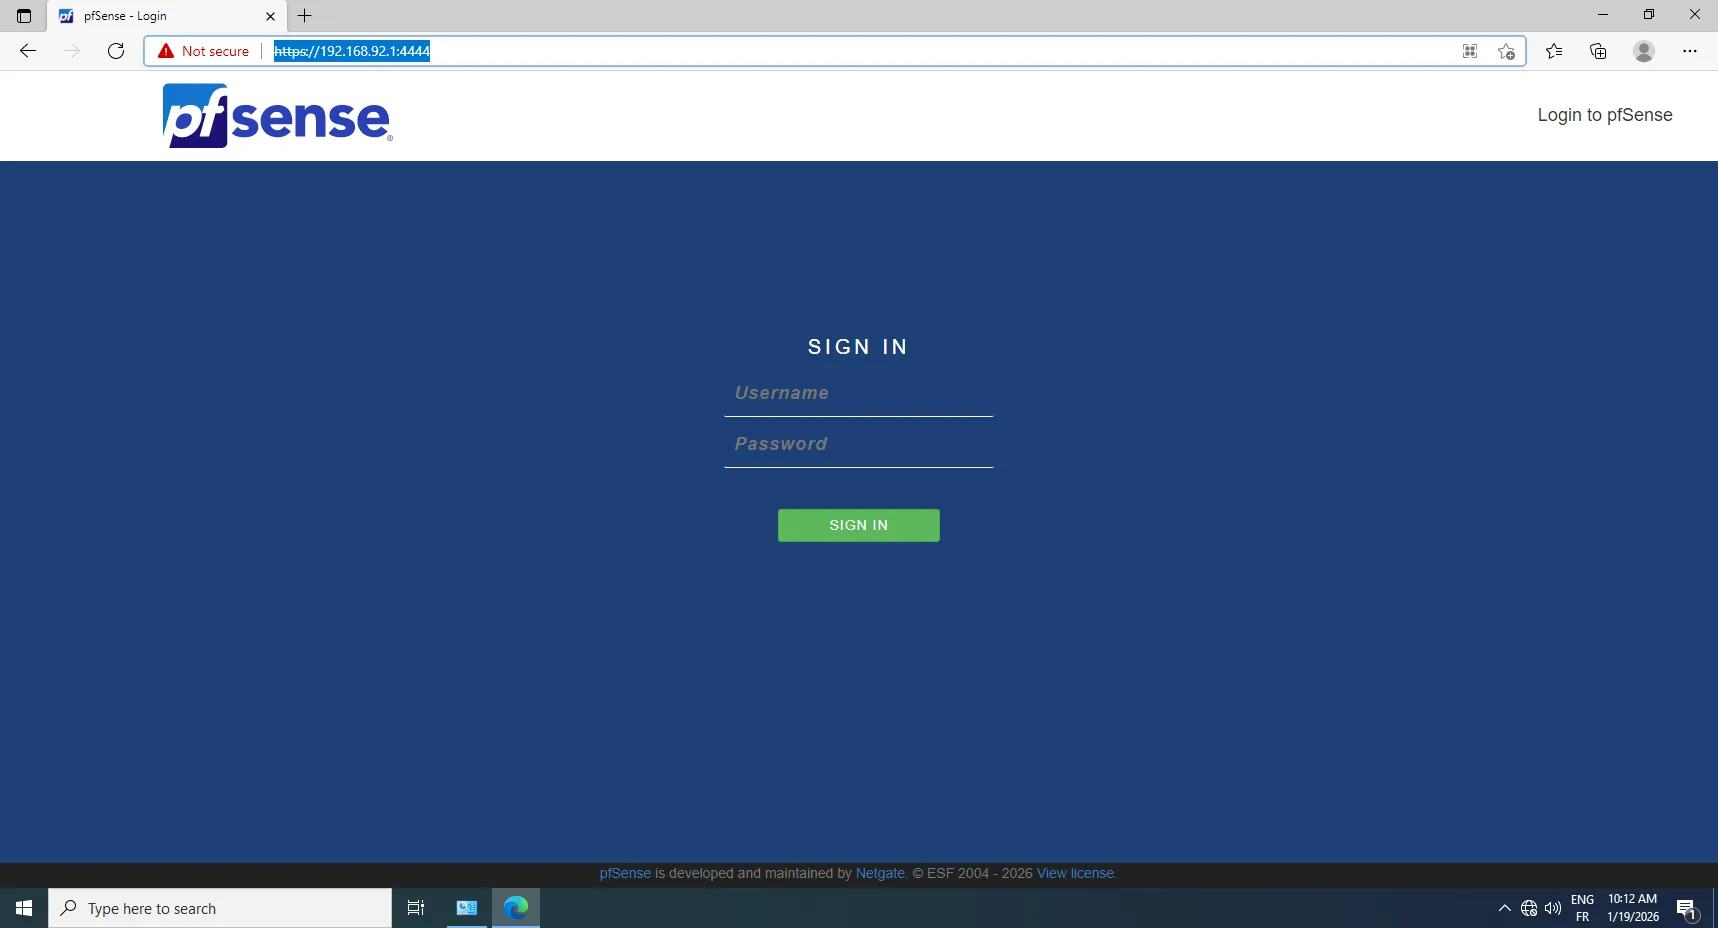Open the pfSense footer link
The width and height of the screenshot is (1718, 928).
coord(625,873)
